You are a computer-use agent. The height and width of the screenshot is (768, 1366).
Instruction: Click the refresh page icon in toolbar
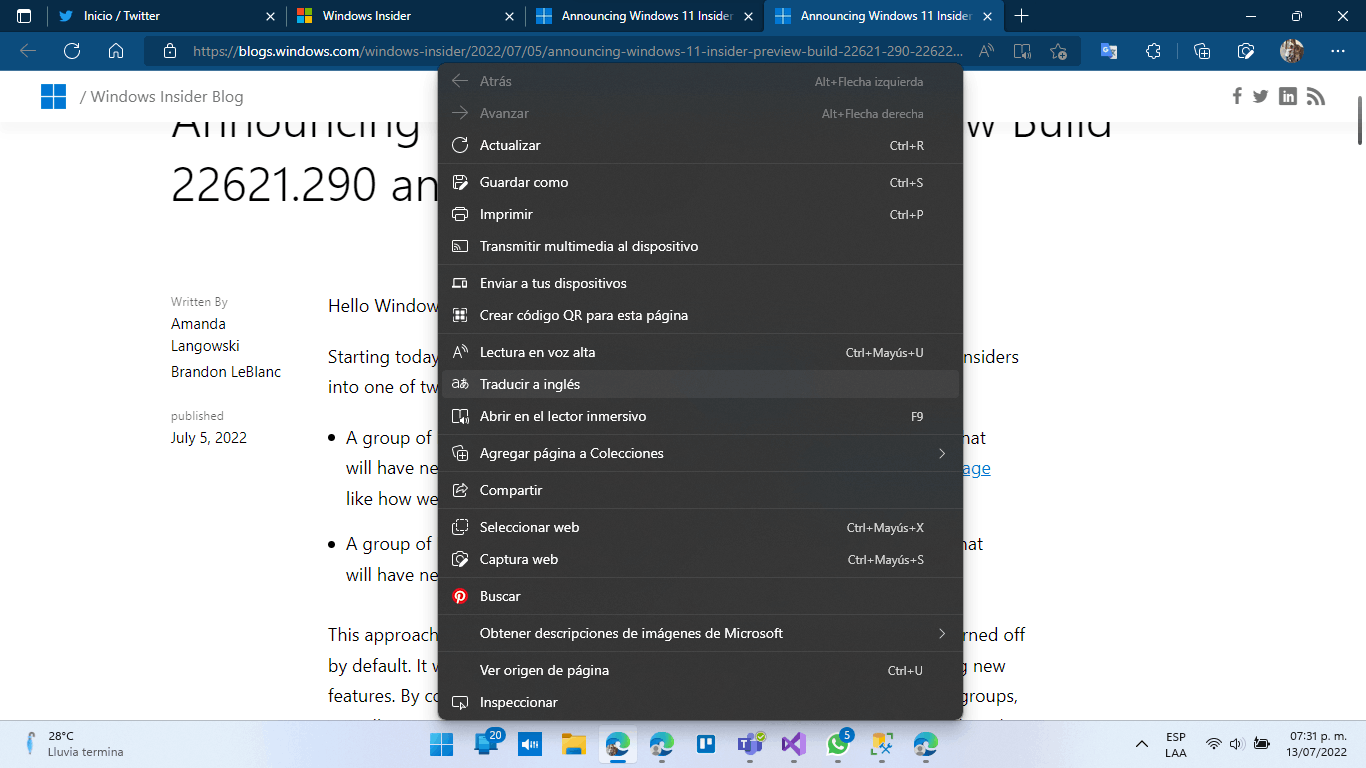(72, 51)
